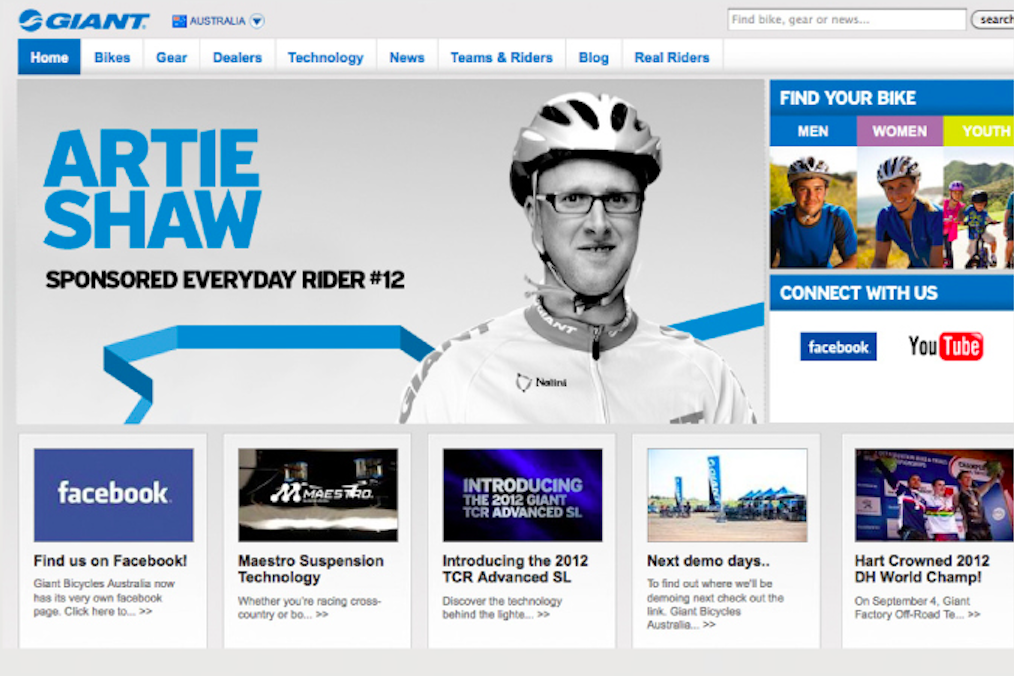1014x676 pixels.
Task: Click the male rider photo under MEN
Action: (x=813, y=208)
